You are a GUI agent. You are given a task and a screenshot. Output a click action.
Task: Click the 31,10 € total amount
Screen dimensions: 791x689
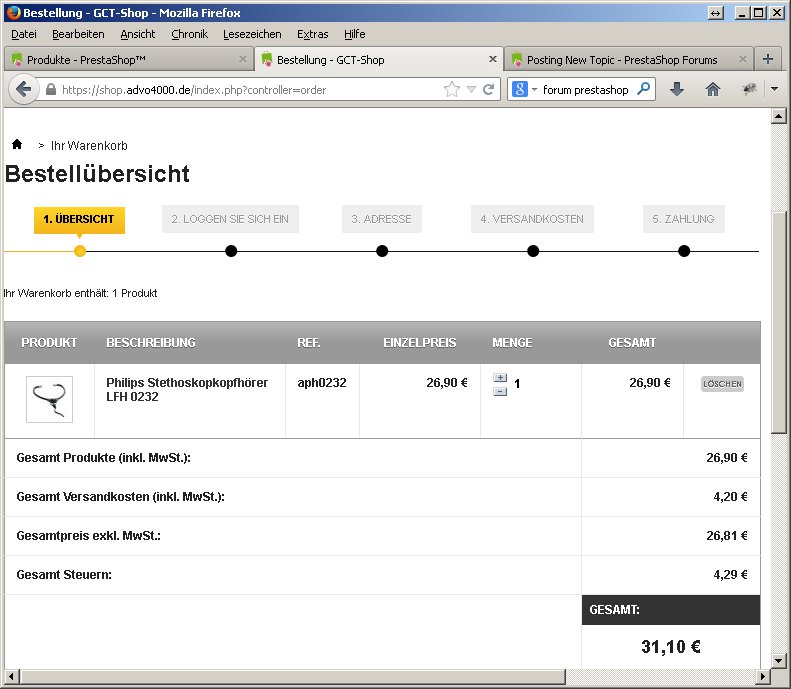coord(670,647)
